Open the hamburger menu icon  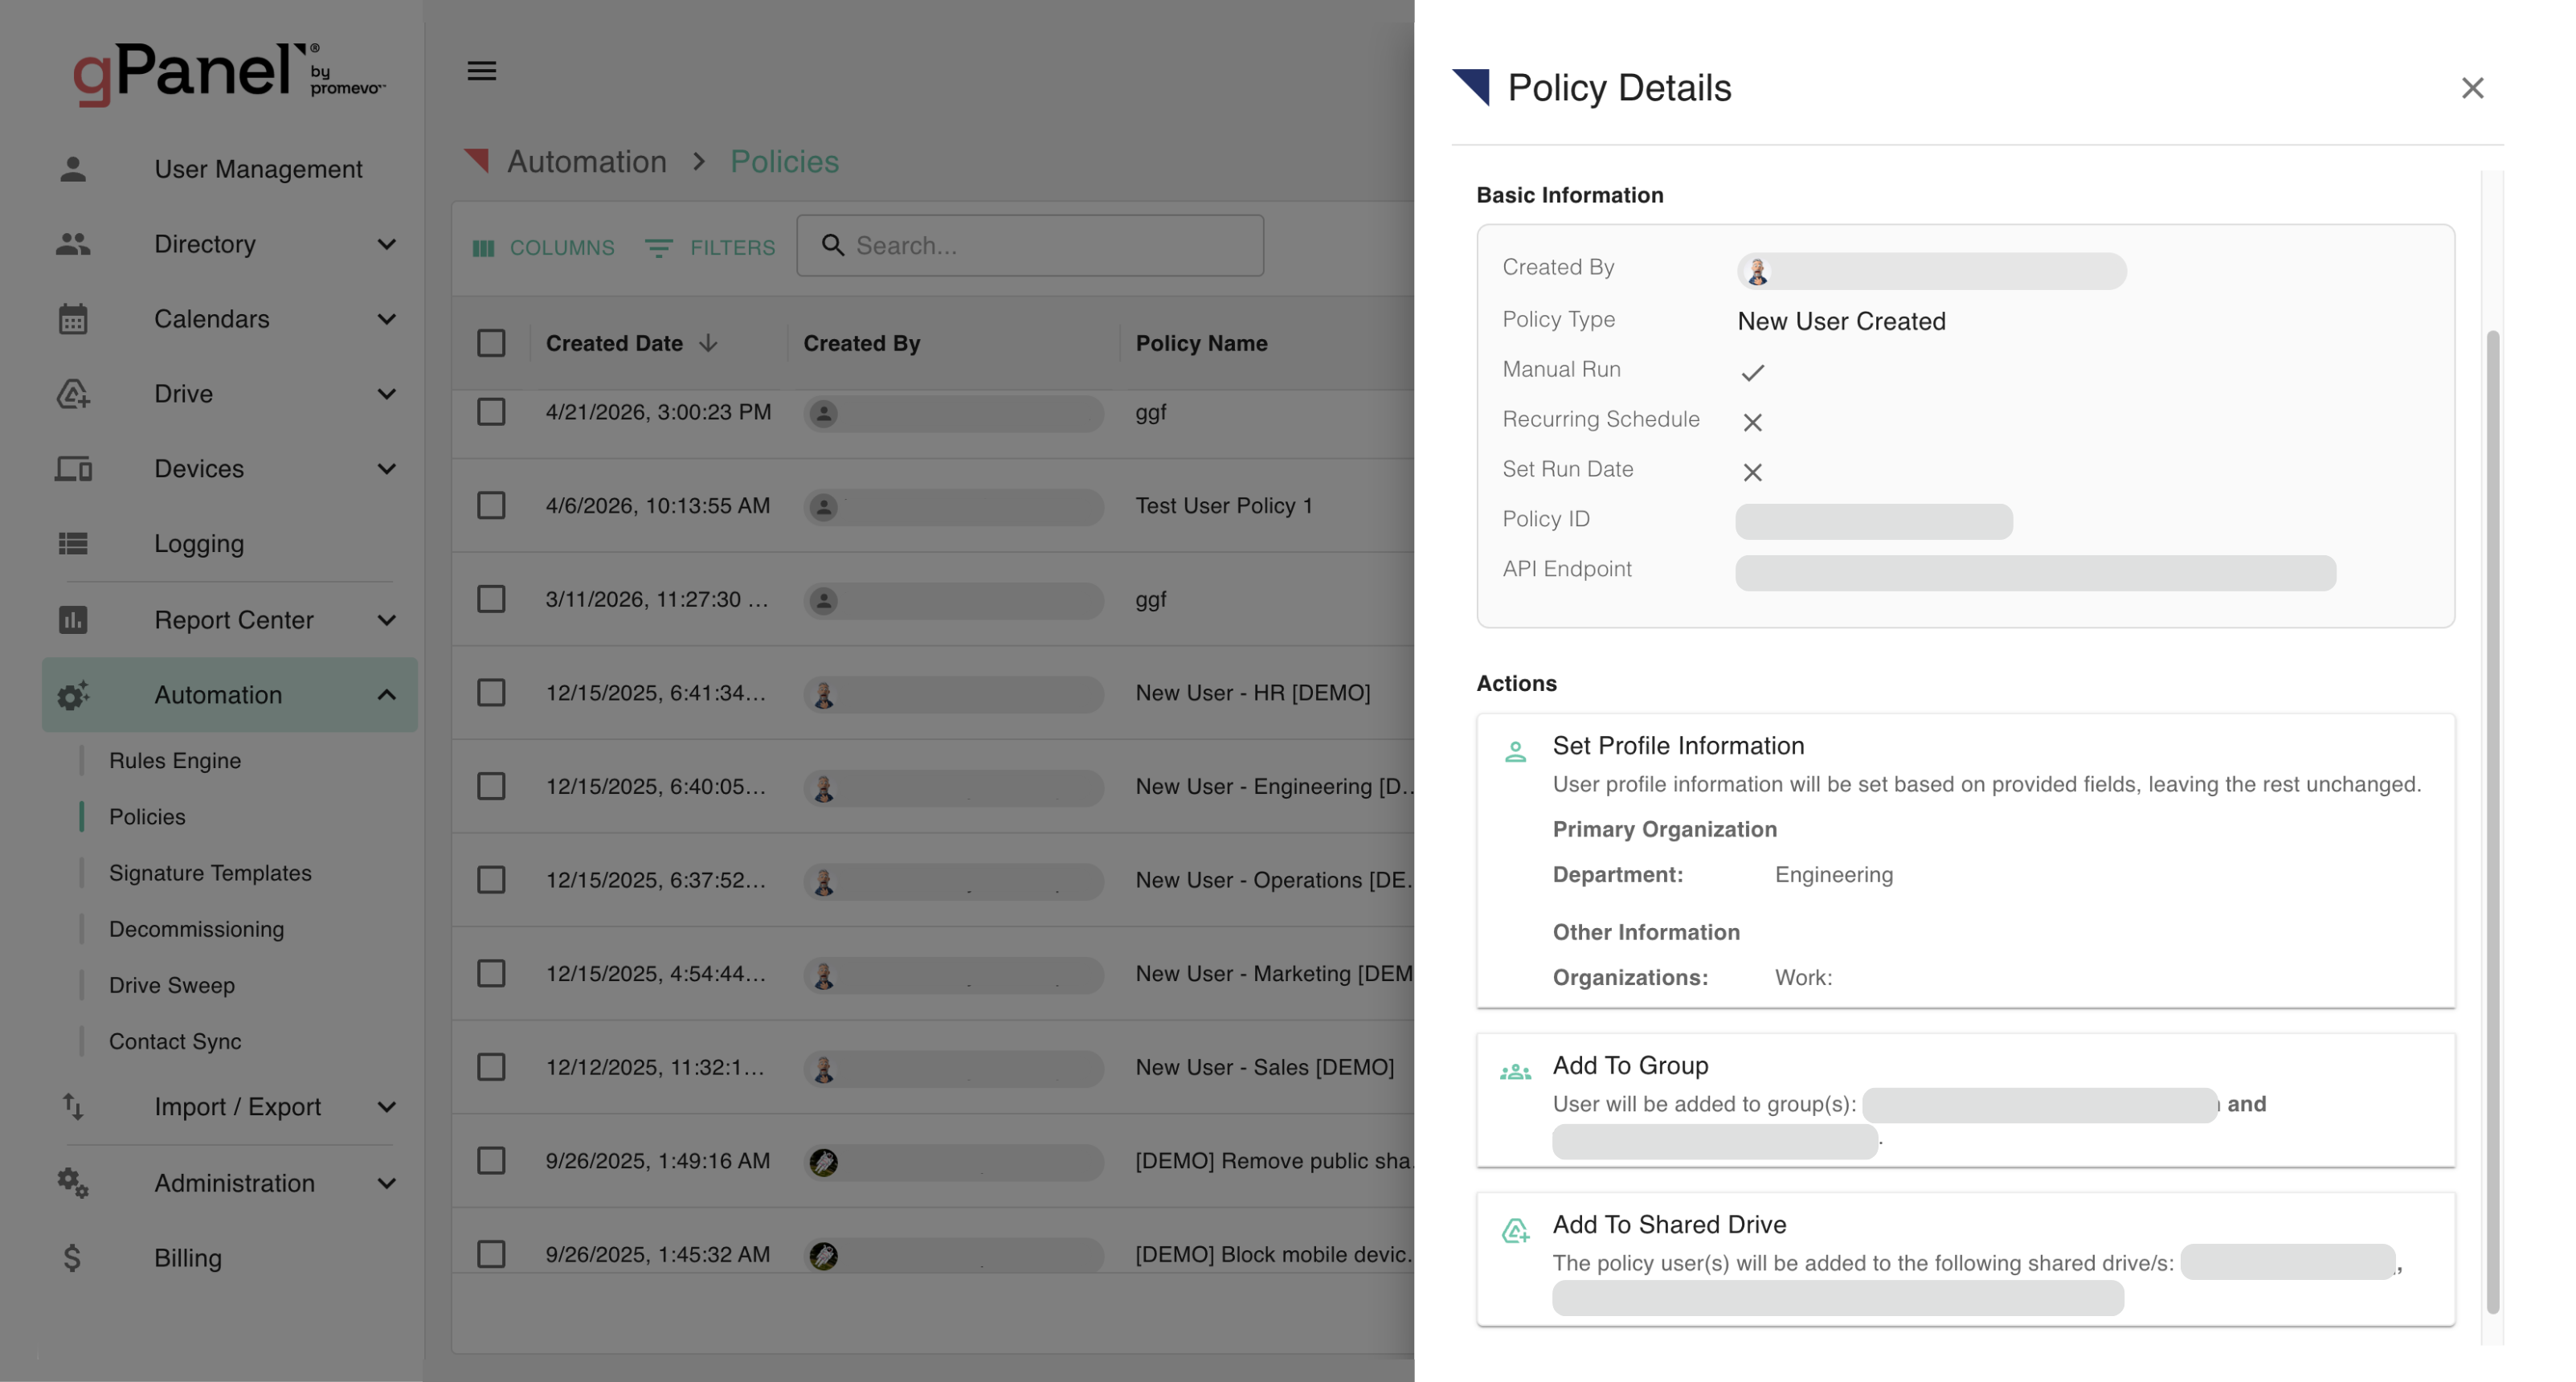tap(482, 71)
